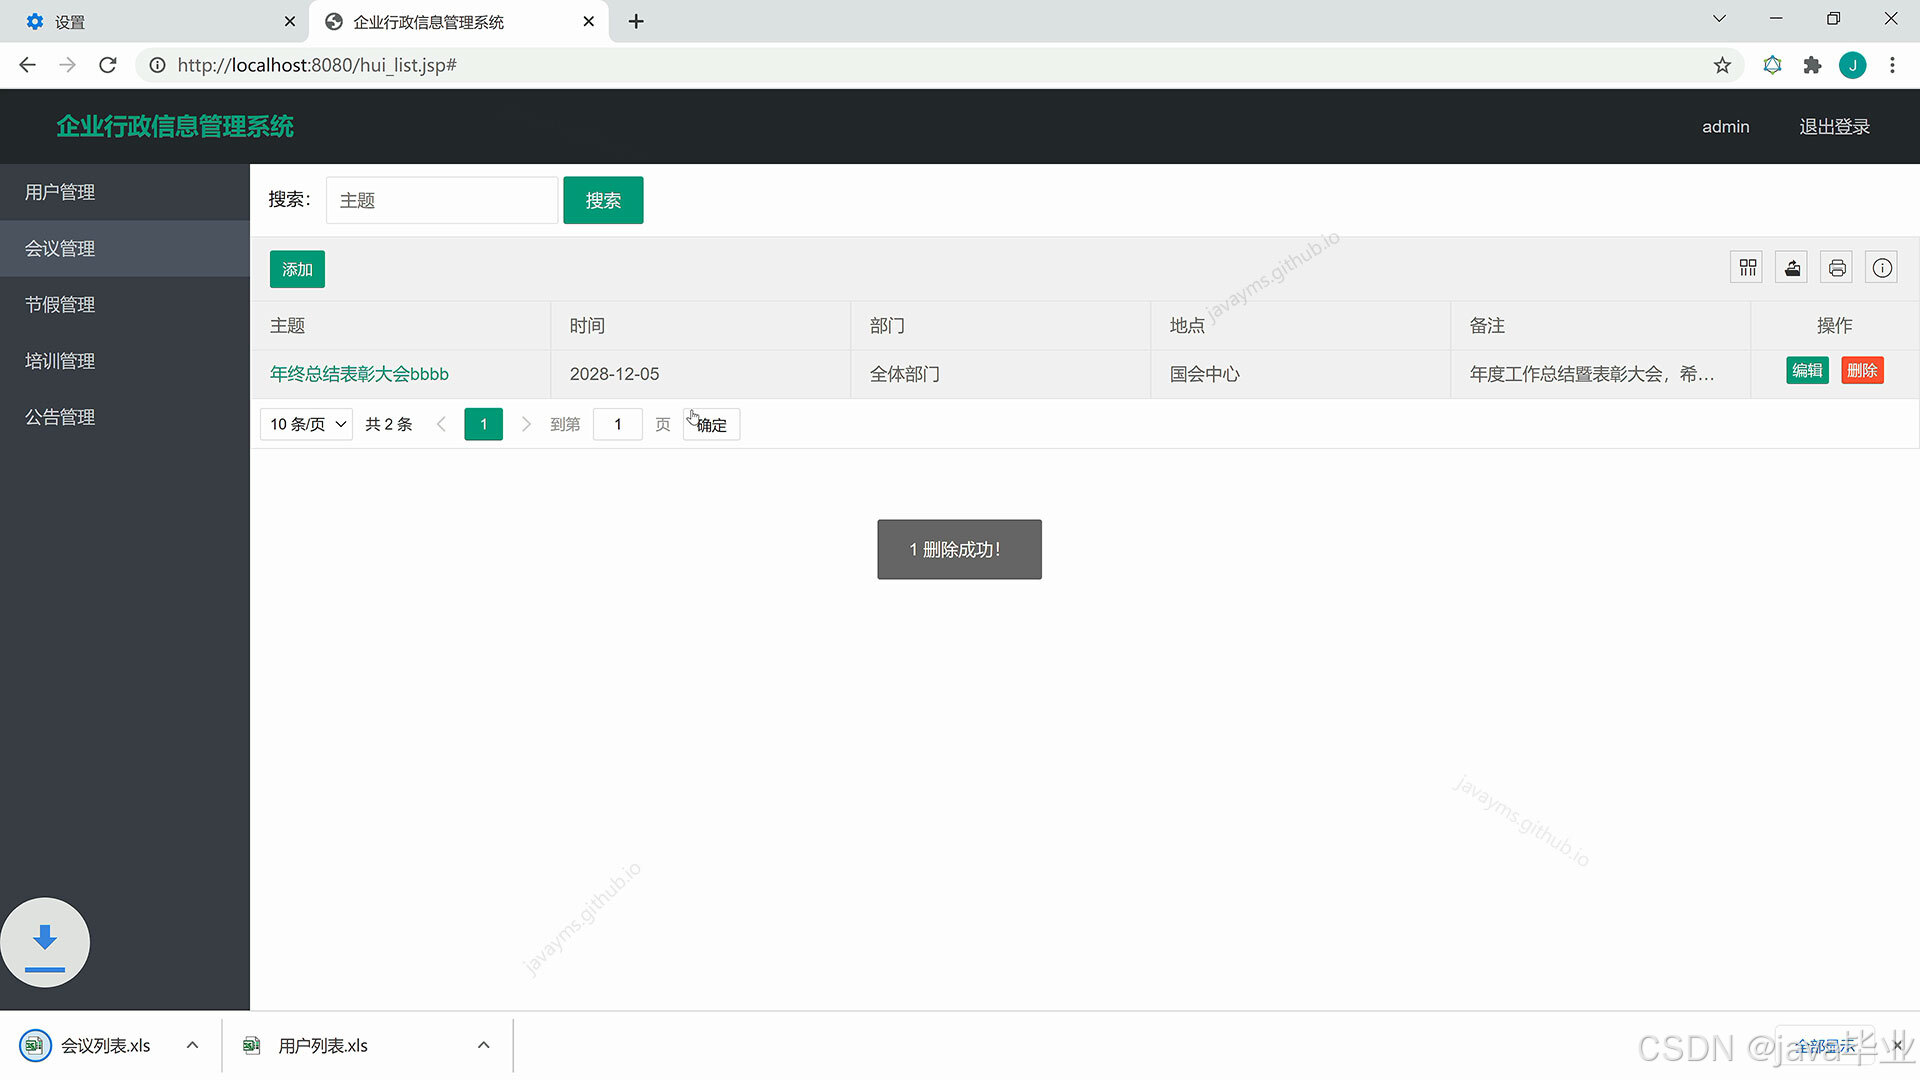Click 退出登录 link
This screenshot has width=1920, height=1080.
click(x=1834, y=127)
